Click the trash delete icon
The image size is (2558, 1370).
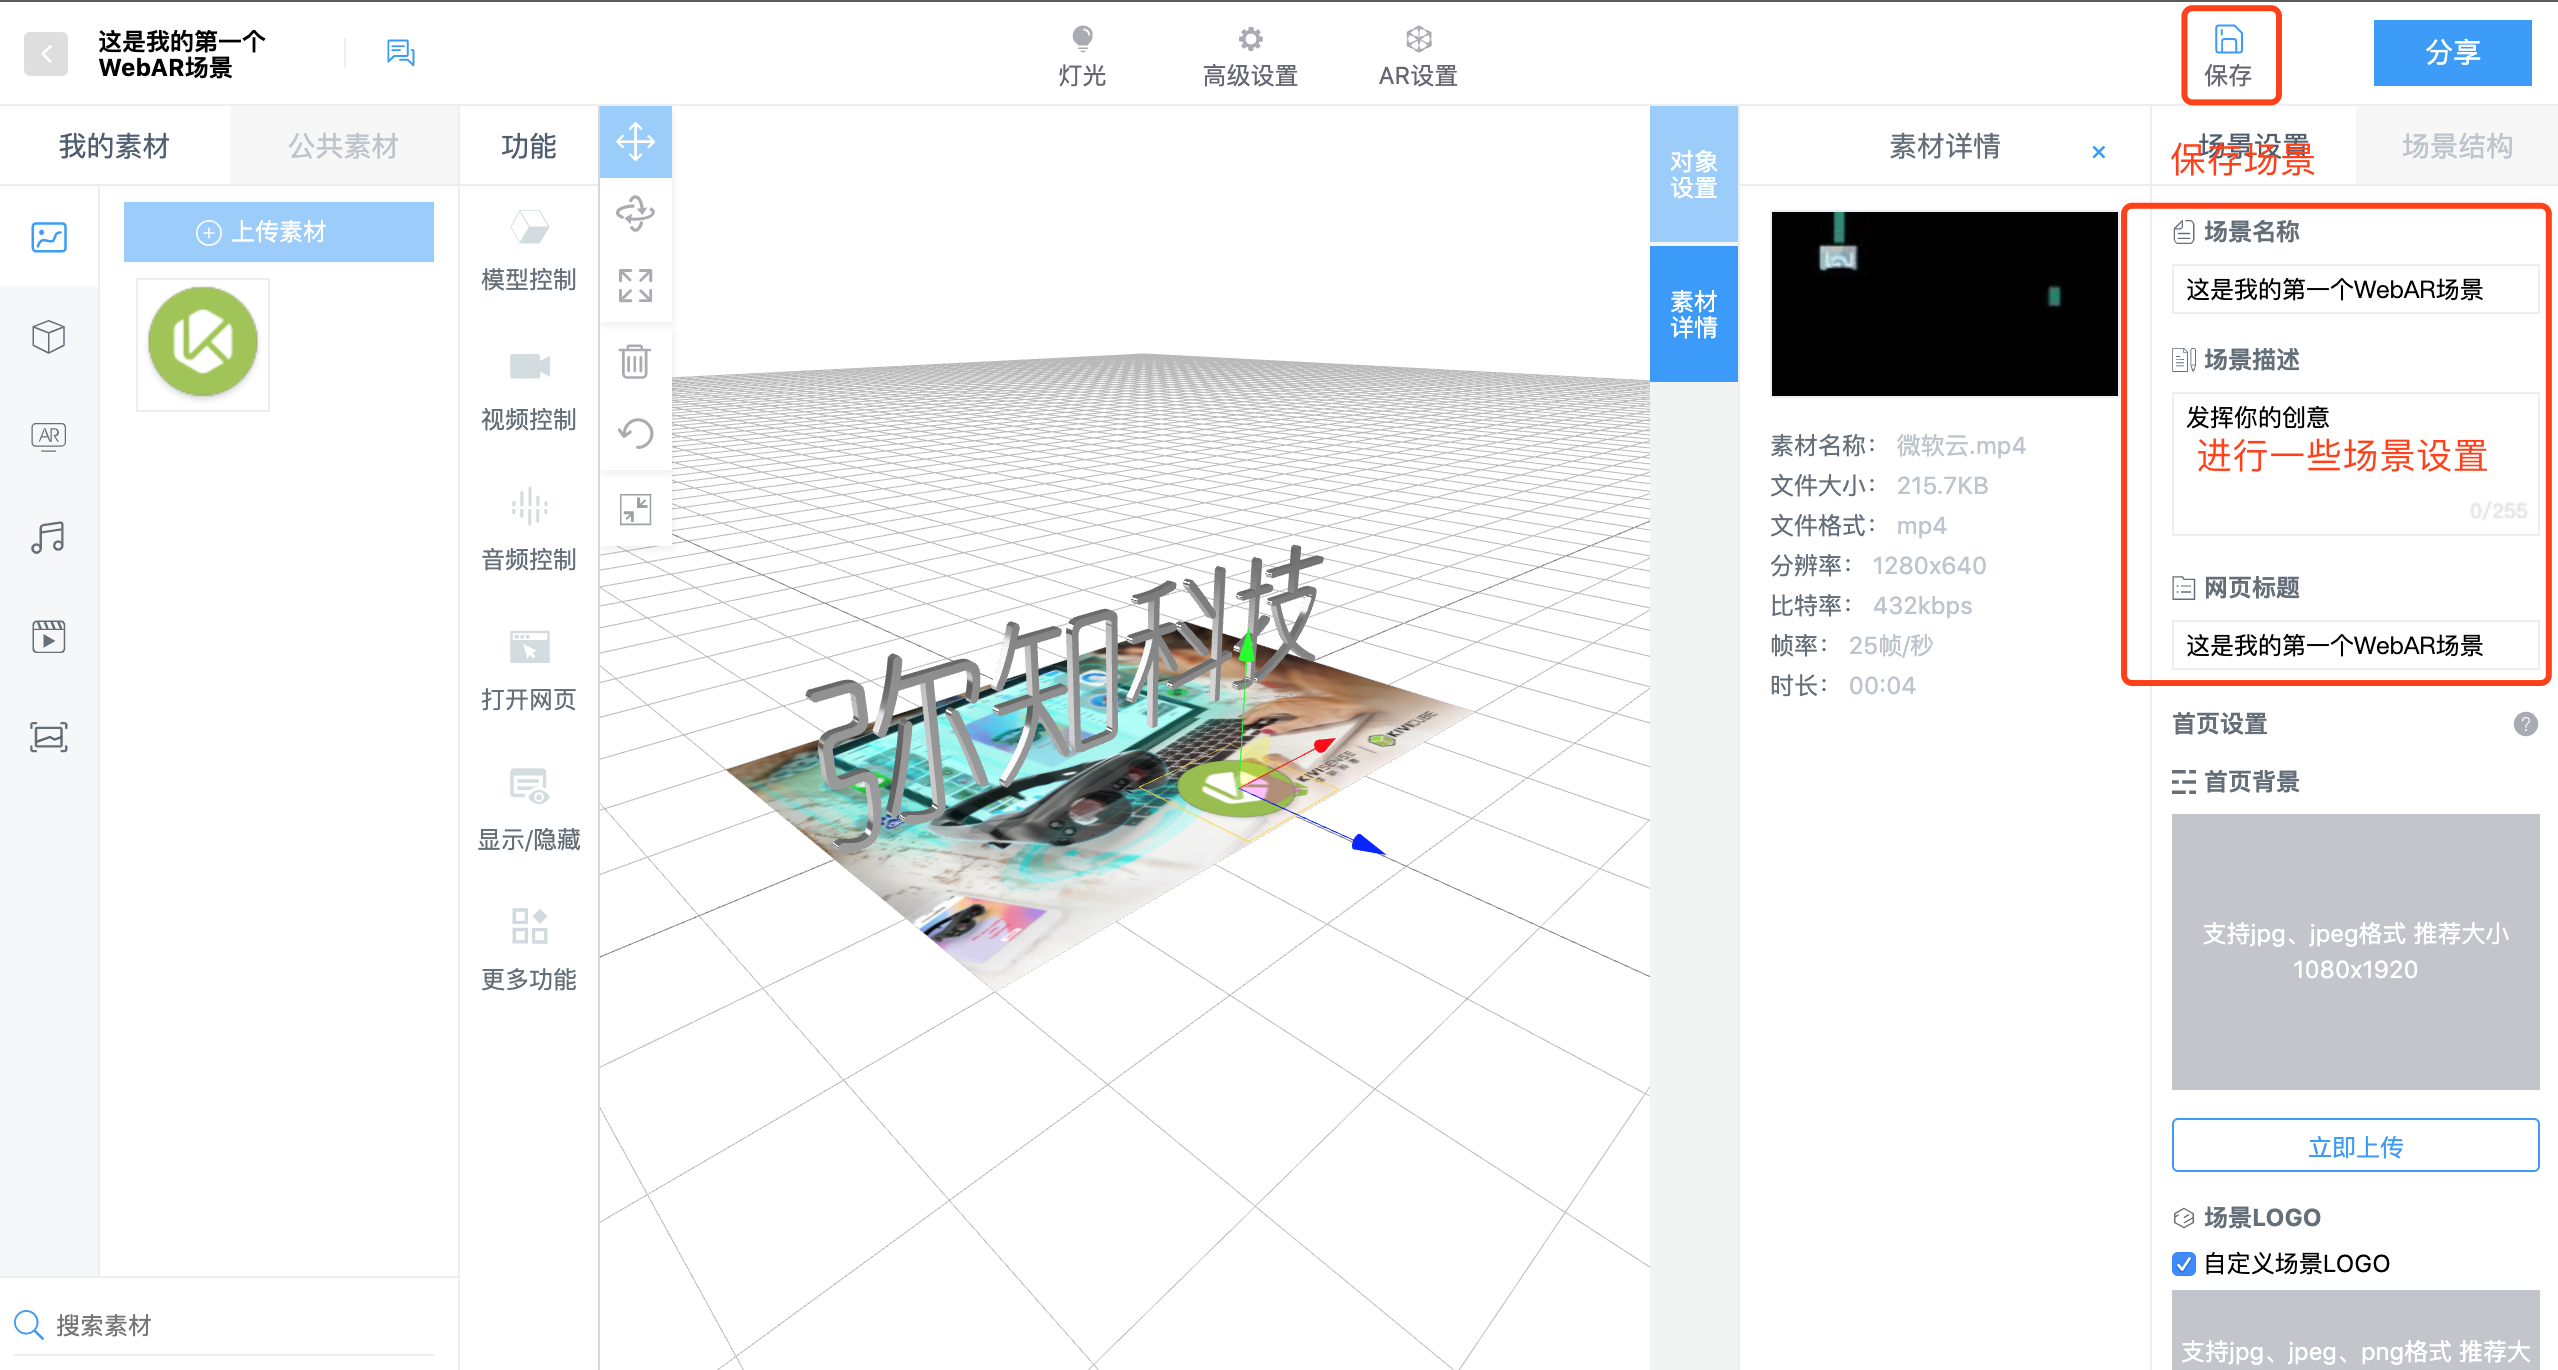point(635,361)
